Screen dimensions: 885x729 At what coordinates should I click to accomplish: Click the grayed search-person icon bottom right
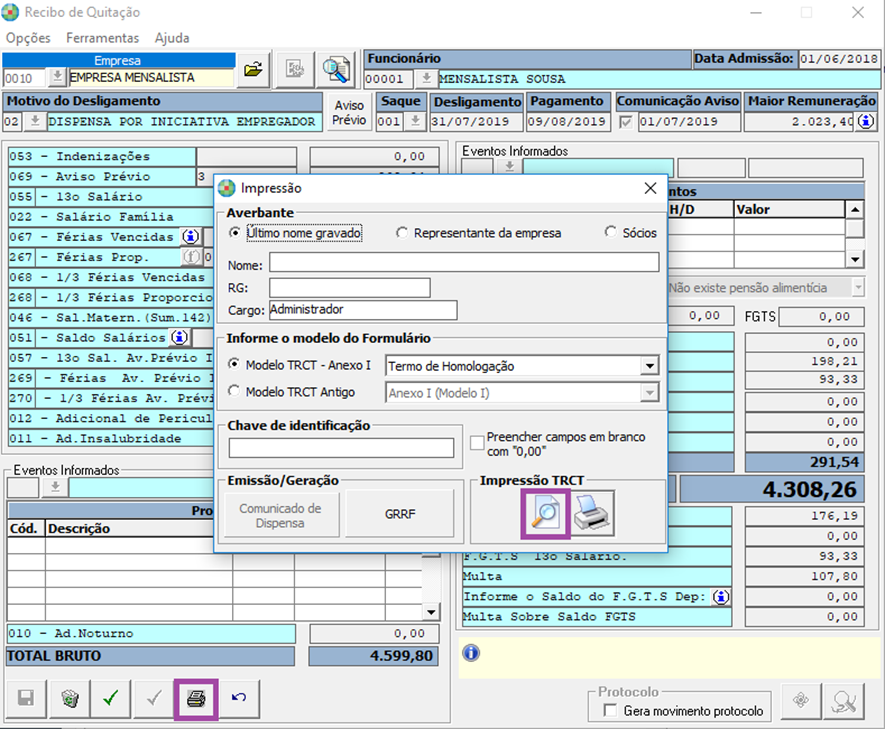tap(844, 701)
